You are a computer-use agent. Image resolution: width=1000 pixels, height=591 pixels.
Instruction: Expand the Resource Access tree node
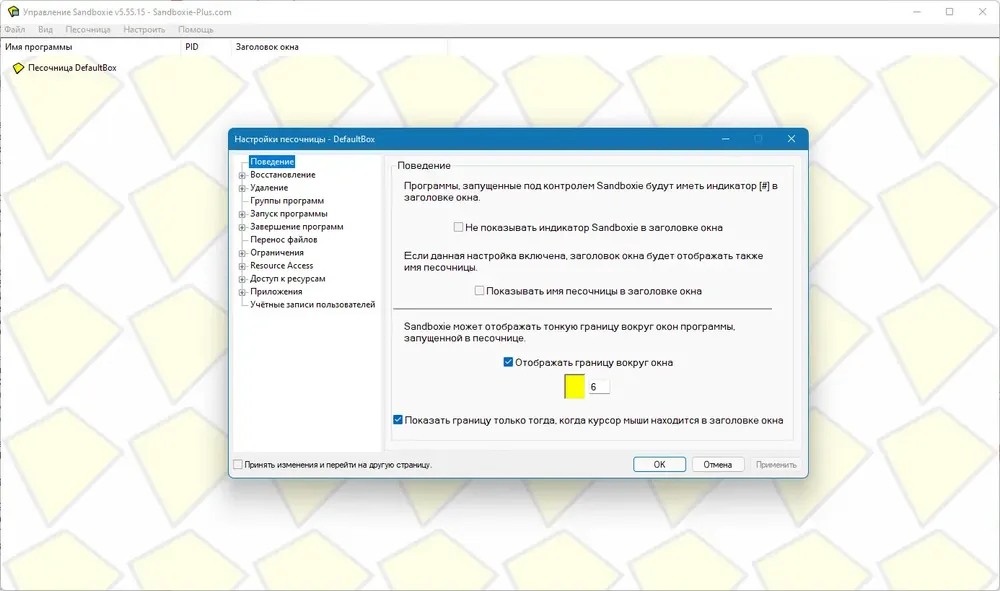242,266
